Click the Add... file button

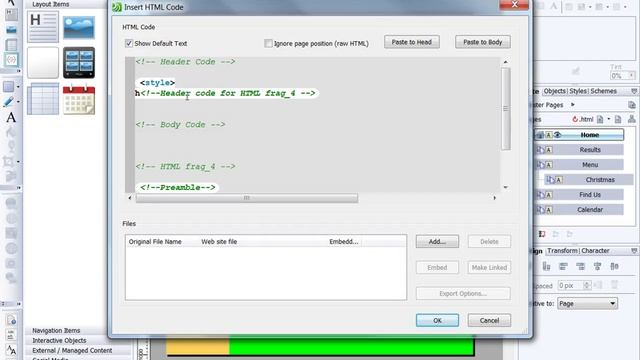coord(437,242)
